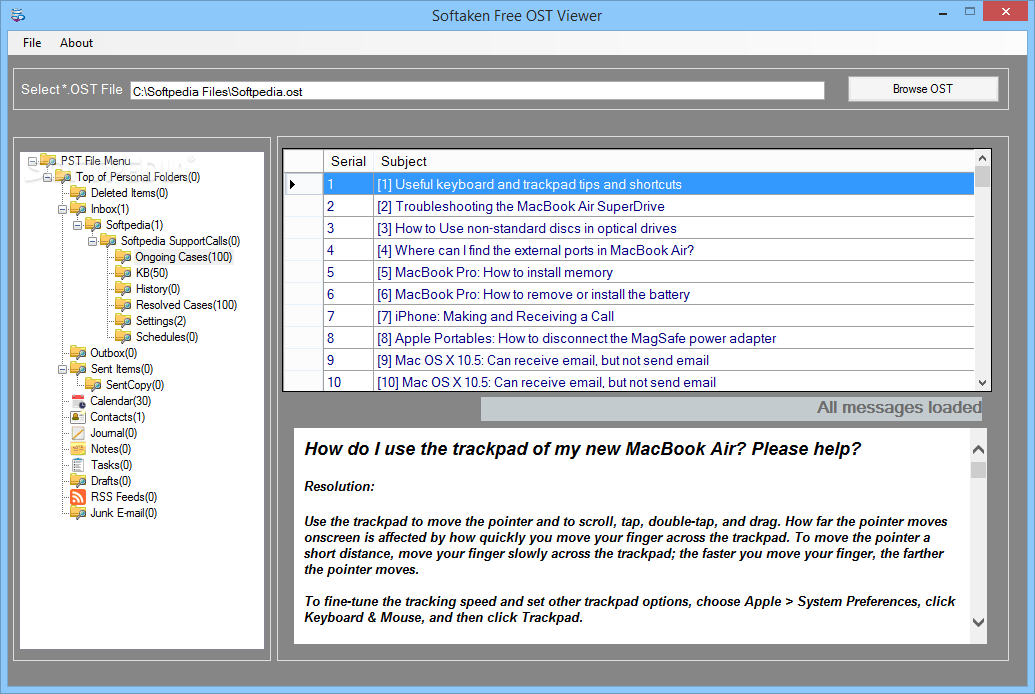Click the Softaken app icon in title bar

click(18, 15)
